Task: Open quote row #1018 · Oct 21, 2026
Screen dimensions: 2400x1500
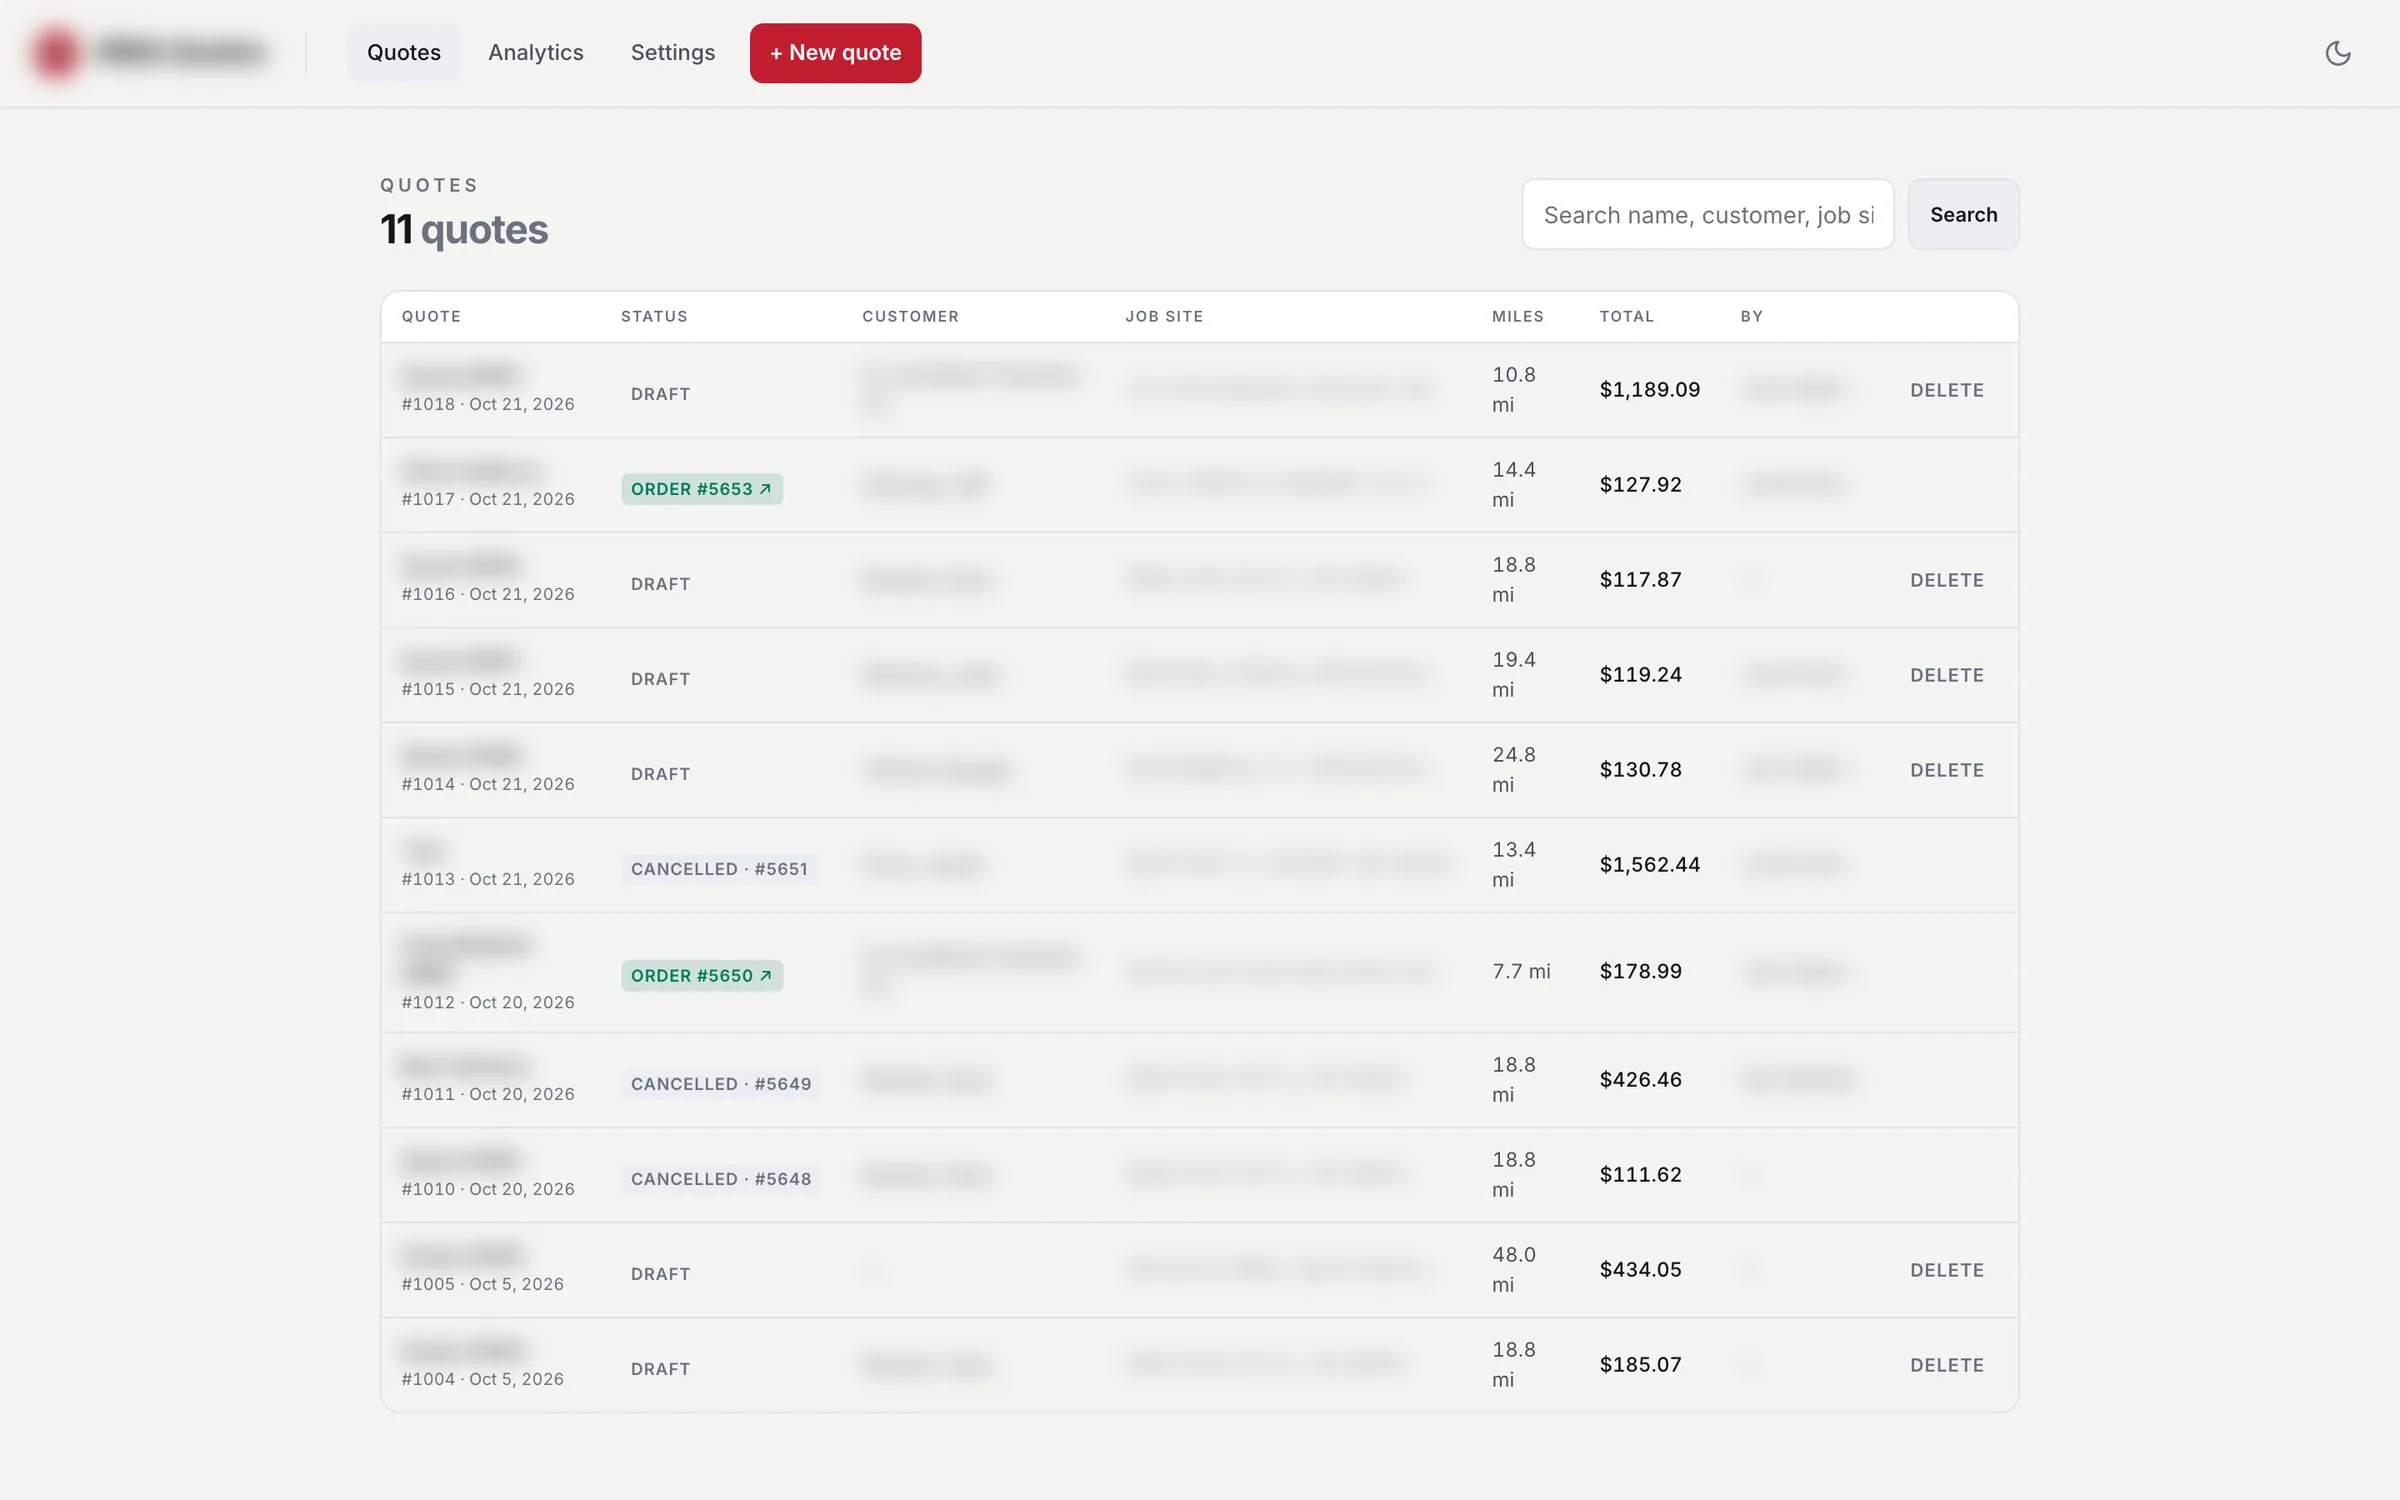Action: pyautogui.click(x=1199, y=390)
